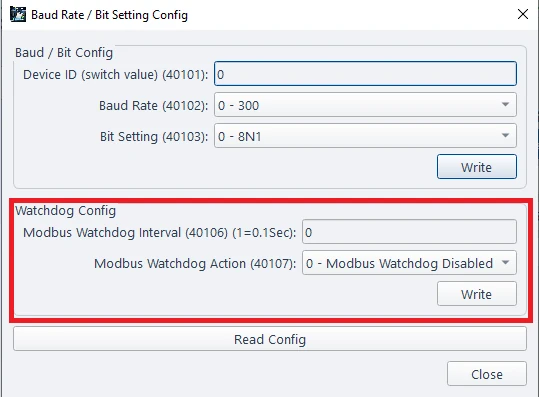Select the "0 - 8N1" bit setting value

[240, 136]
